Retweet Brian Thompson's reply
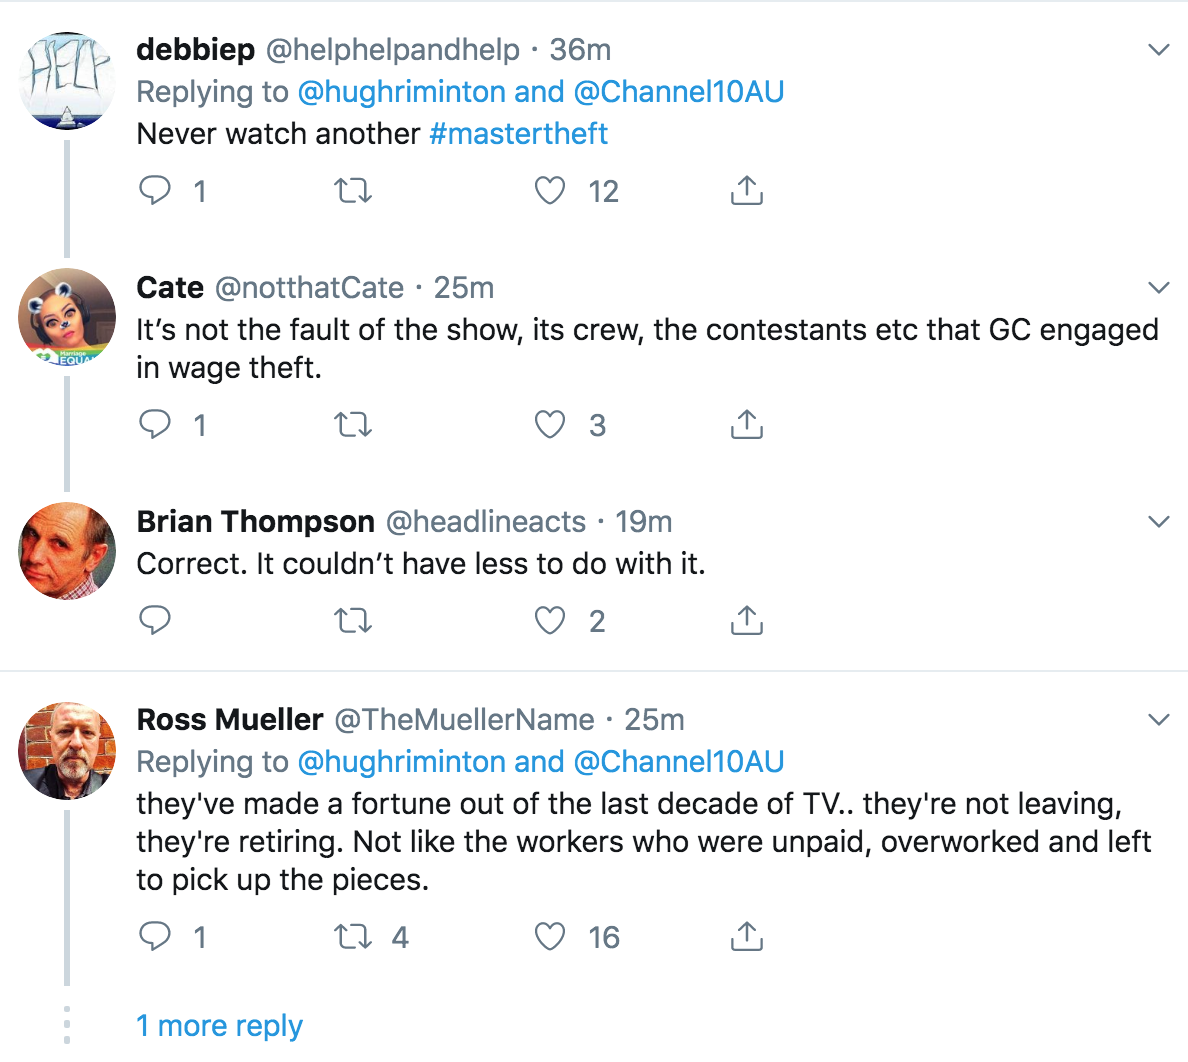Viewport: 1188px width, 1062px height. (x=352, y=621)
